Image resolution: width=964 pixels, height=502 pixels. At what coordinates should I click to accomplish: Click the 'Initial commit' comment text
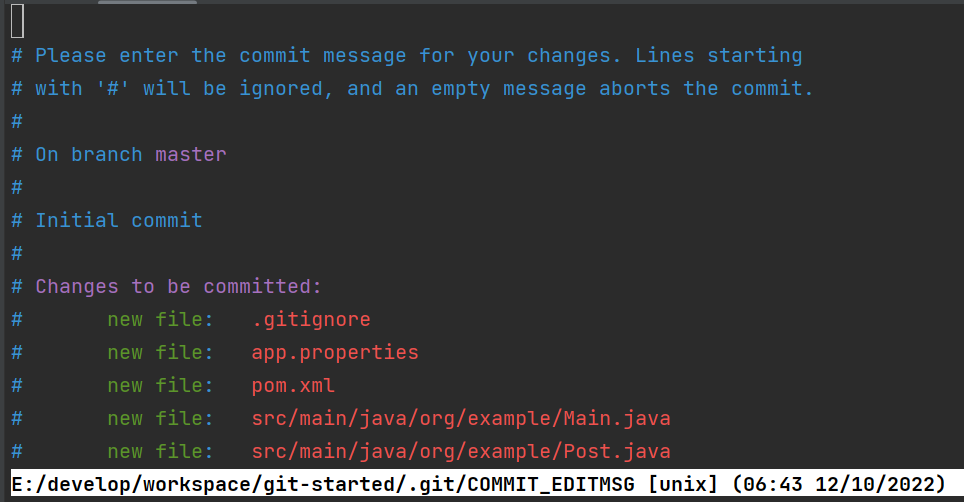tap(118, 221)
